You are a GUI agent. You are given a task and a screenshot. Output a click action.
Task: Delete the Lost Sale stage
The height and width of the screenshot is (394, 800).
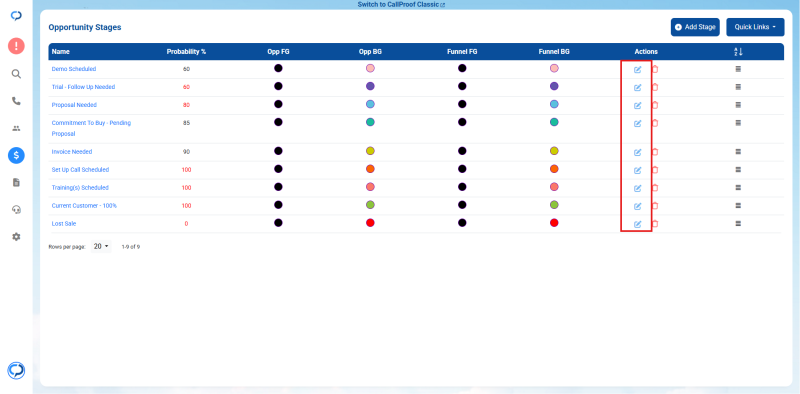coord(655,224)
